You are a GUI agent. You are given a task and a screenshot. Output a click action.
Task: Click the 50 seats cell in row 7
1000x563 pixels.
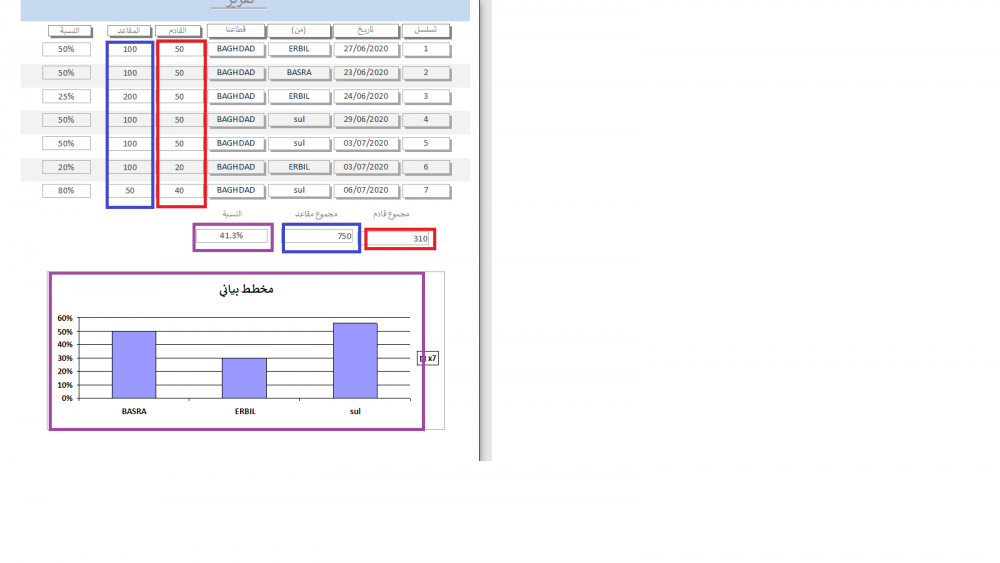point(130,191)
